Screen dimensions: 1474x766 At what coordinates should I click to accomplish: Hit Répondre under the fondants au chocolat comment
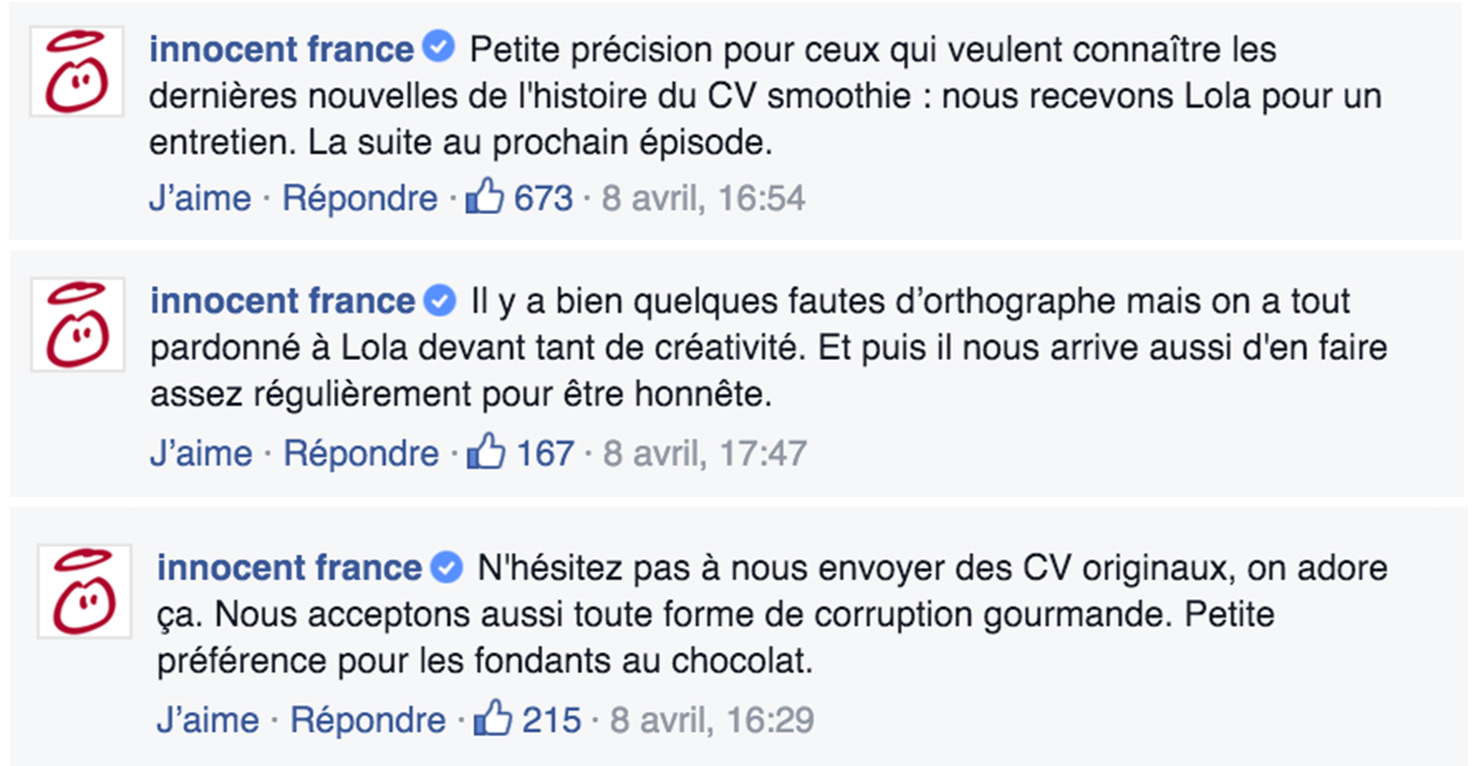(368, 720)
